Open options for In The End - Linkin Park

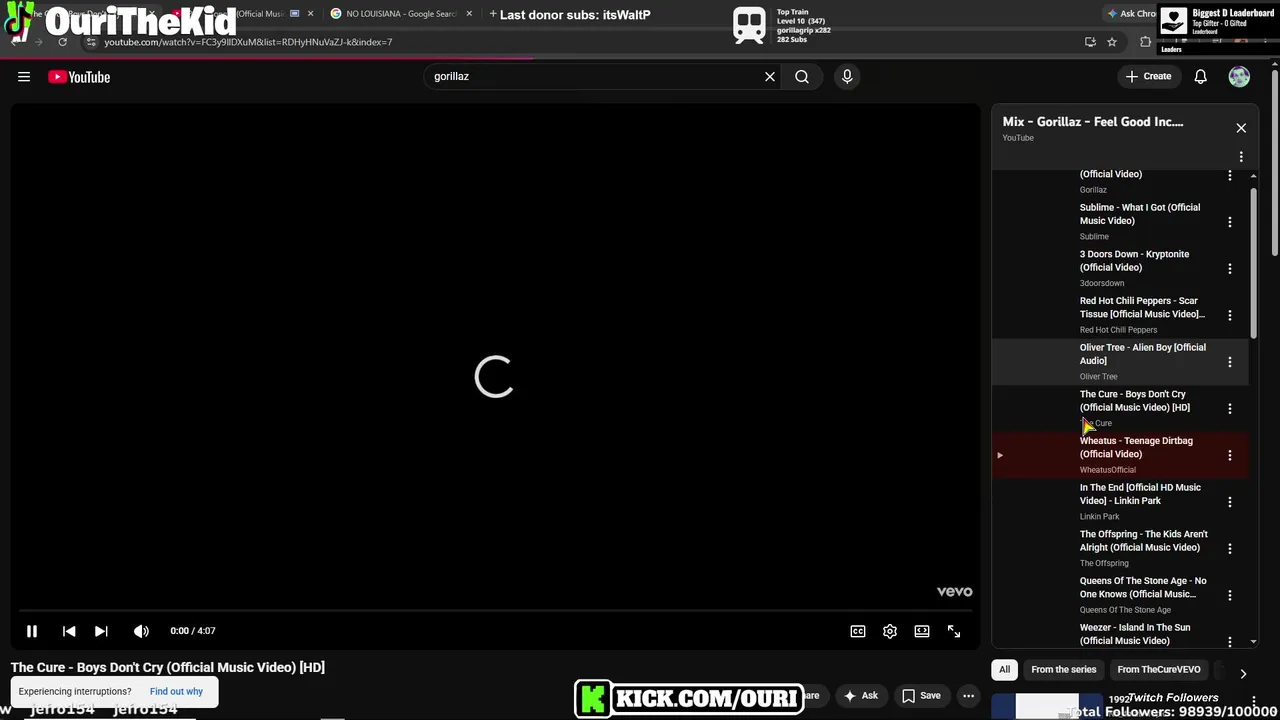point(1230,502)
